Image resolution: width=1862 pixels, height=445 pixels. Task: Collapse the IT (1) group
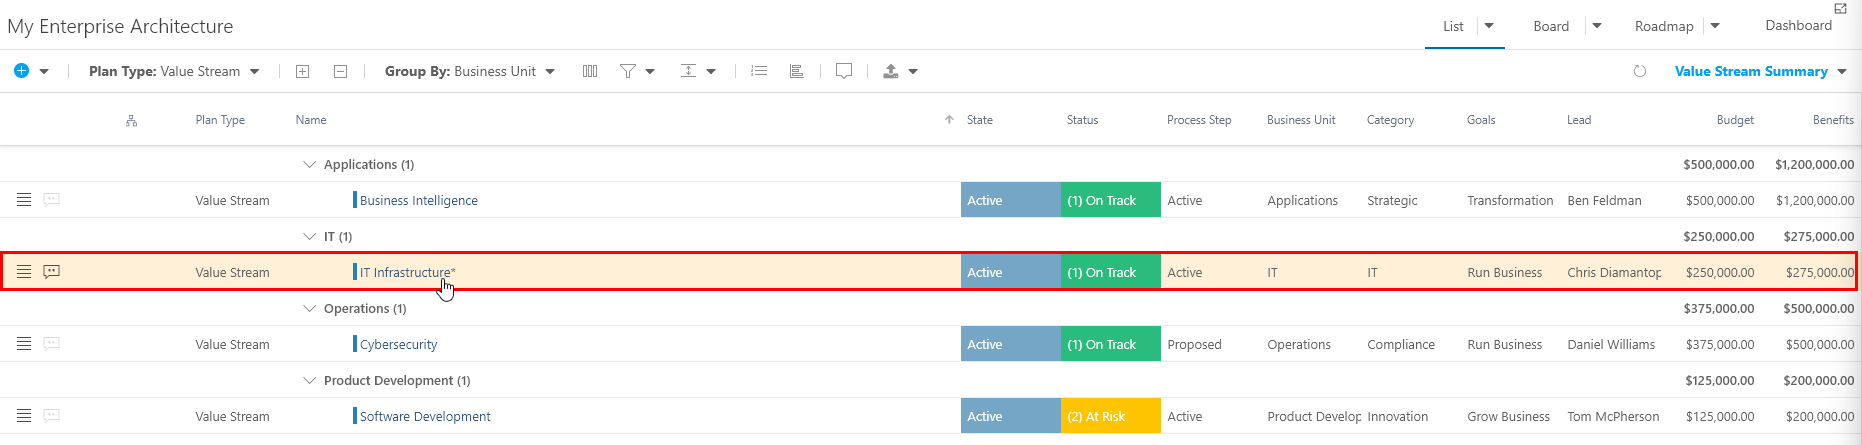click(x=309, y=236)
